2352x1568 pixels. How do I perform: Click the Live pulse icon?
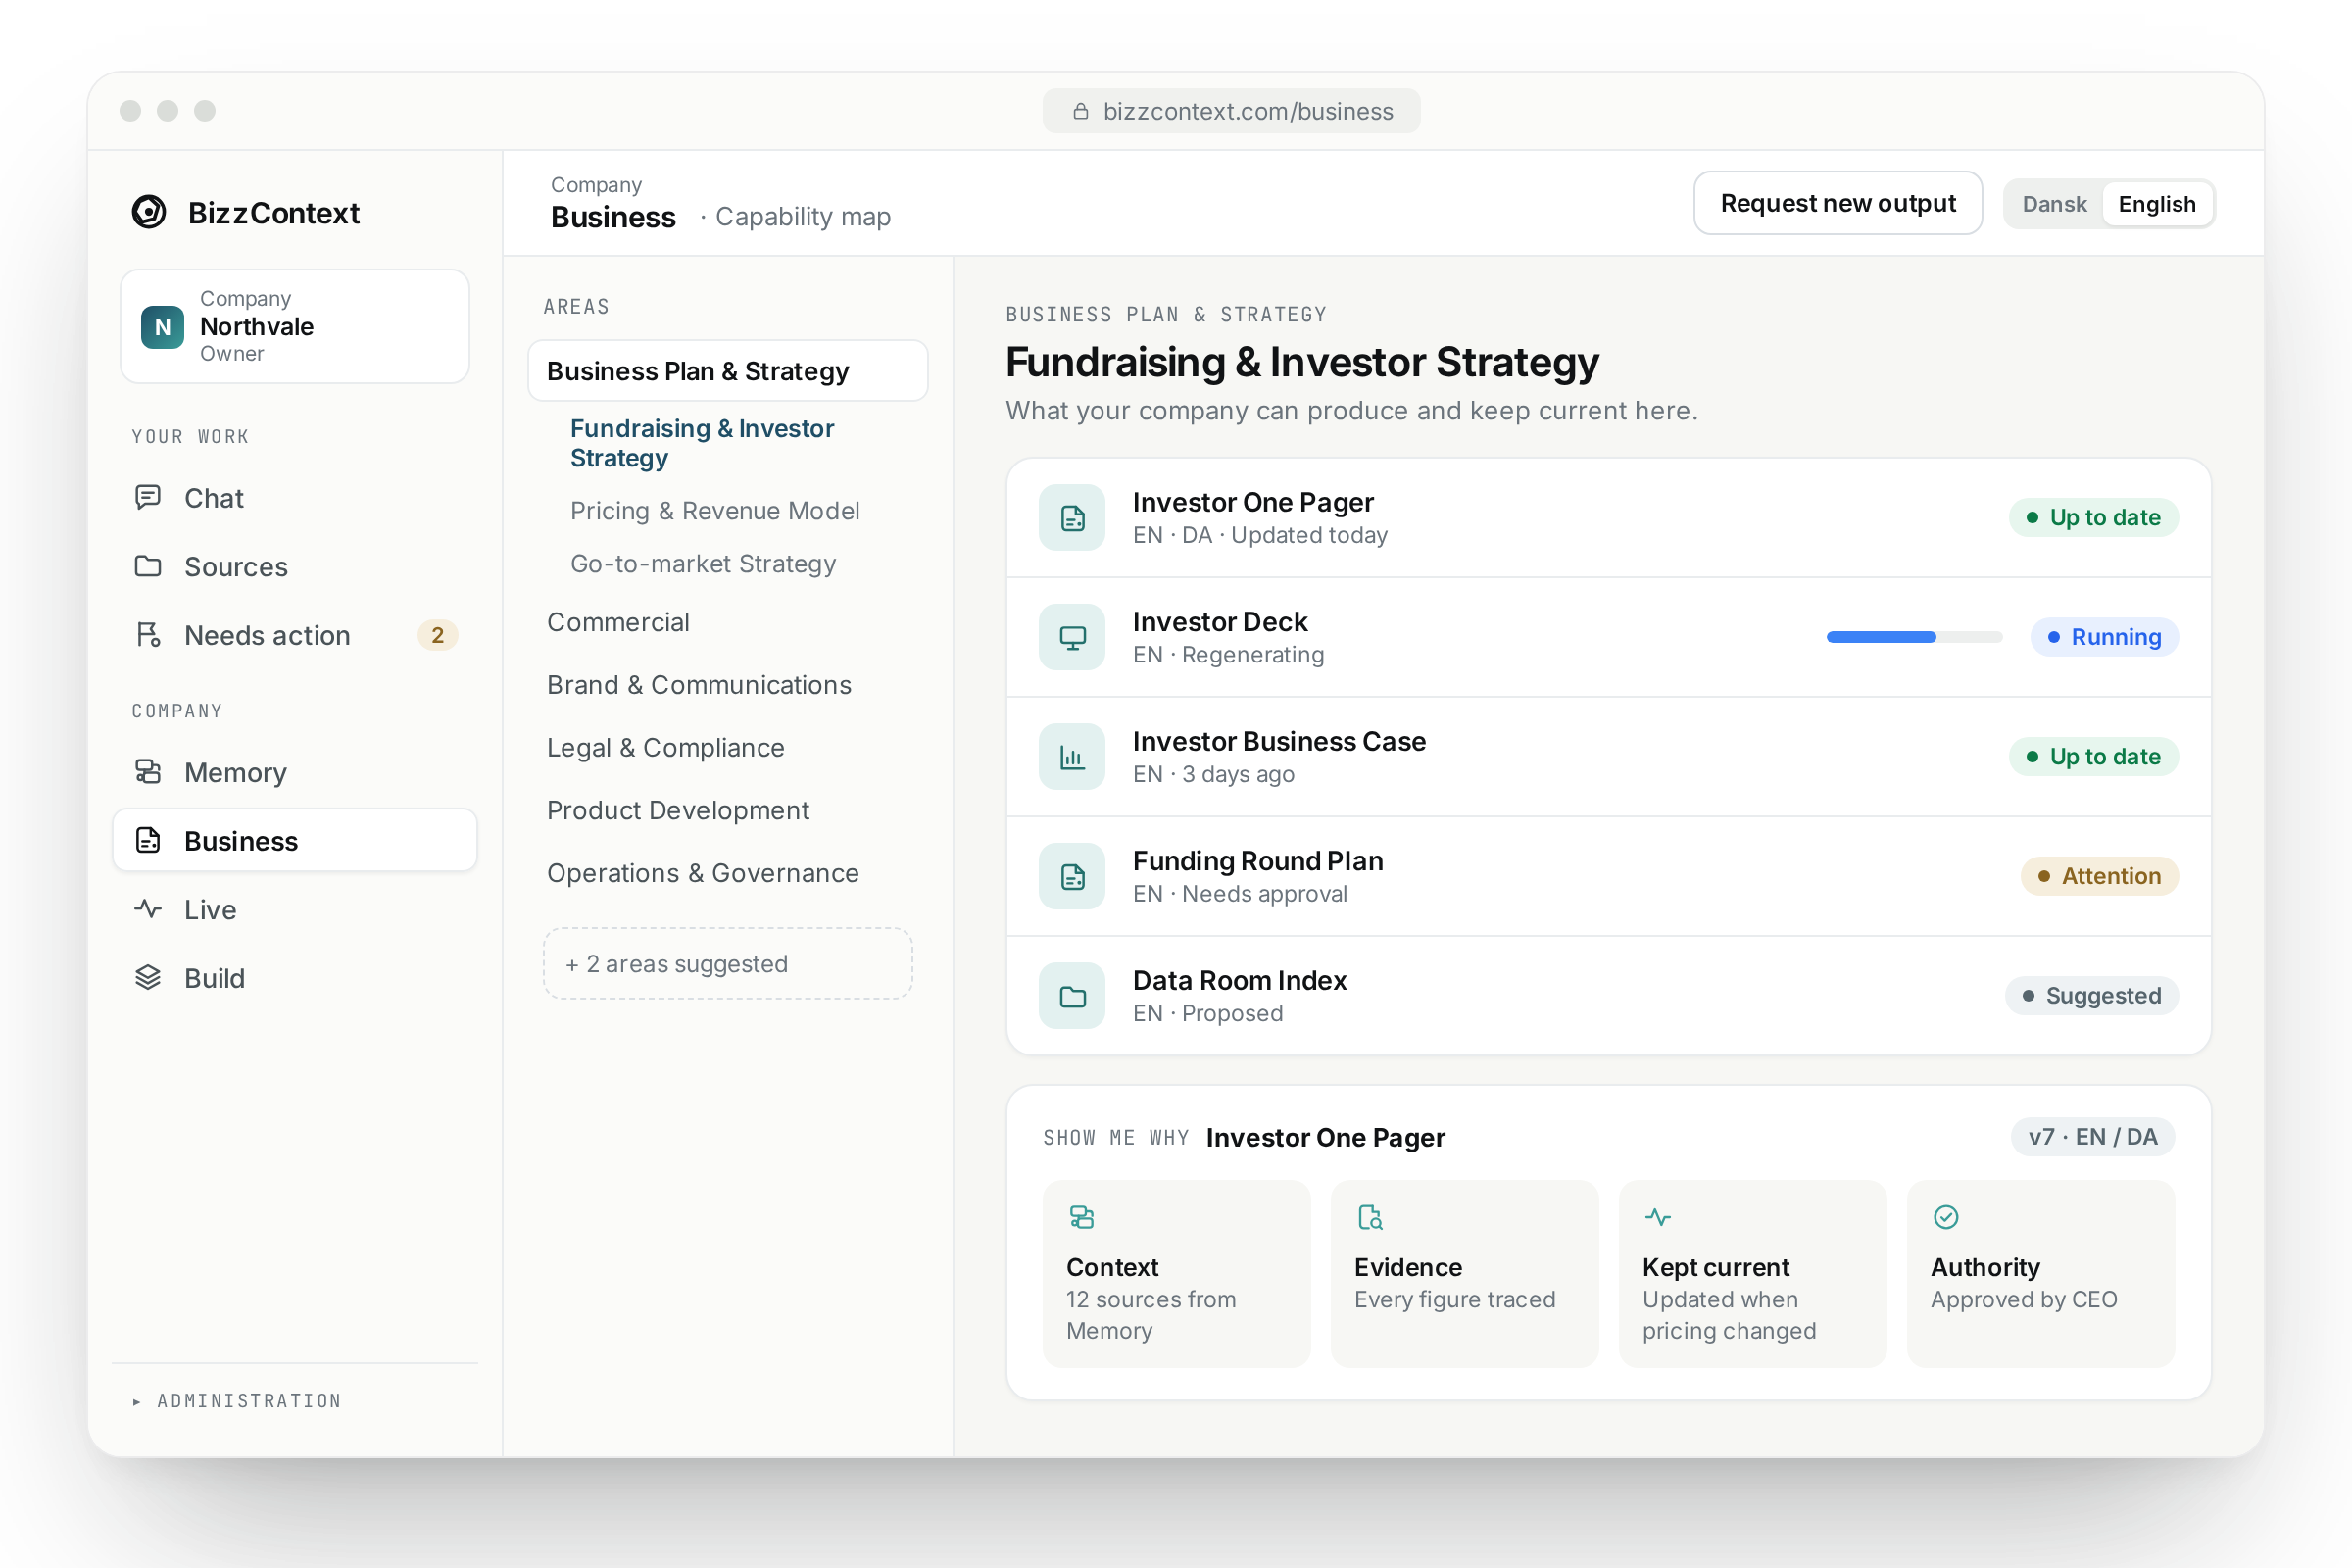(148, 909)
